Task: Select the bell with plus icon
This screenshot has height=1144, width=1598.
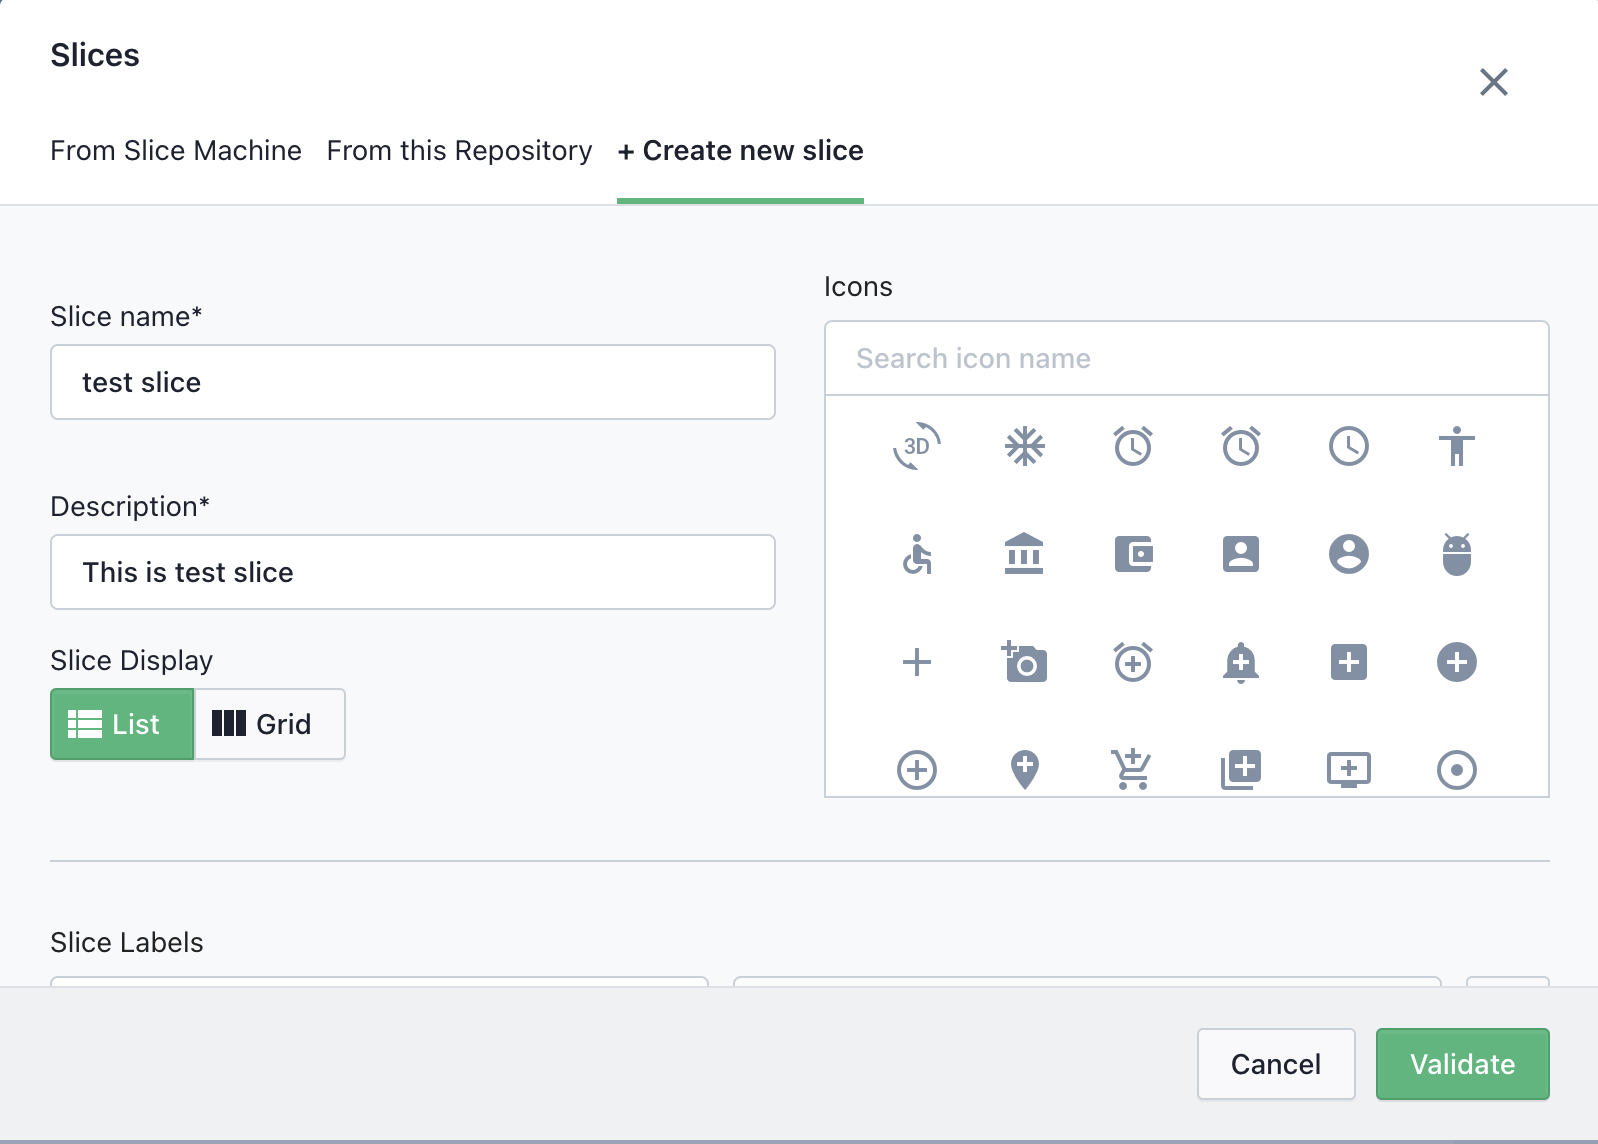Action: click(x=1240, y=662)
